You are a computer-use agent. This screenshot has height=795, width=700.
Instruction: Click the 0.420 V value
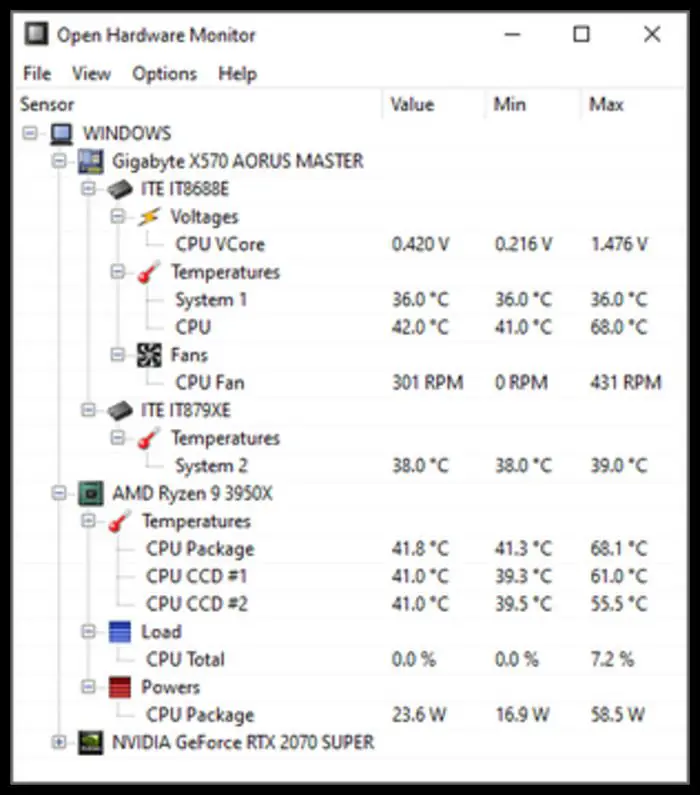tap(421, 244)
